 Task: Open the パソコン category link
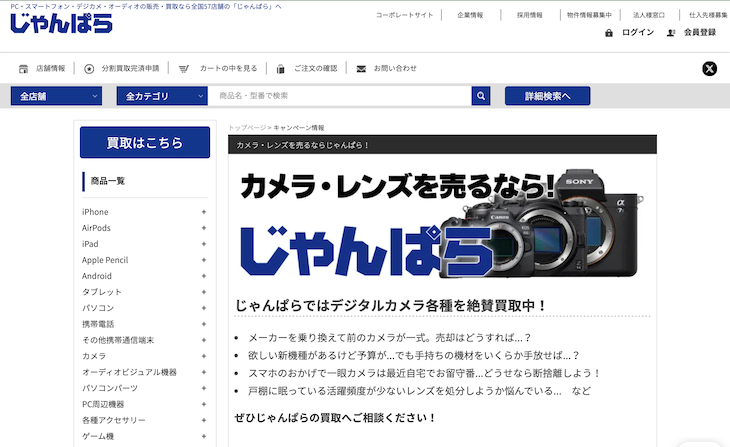tap(98, 308)
